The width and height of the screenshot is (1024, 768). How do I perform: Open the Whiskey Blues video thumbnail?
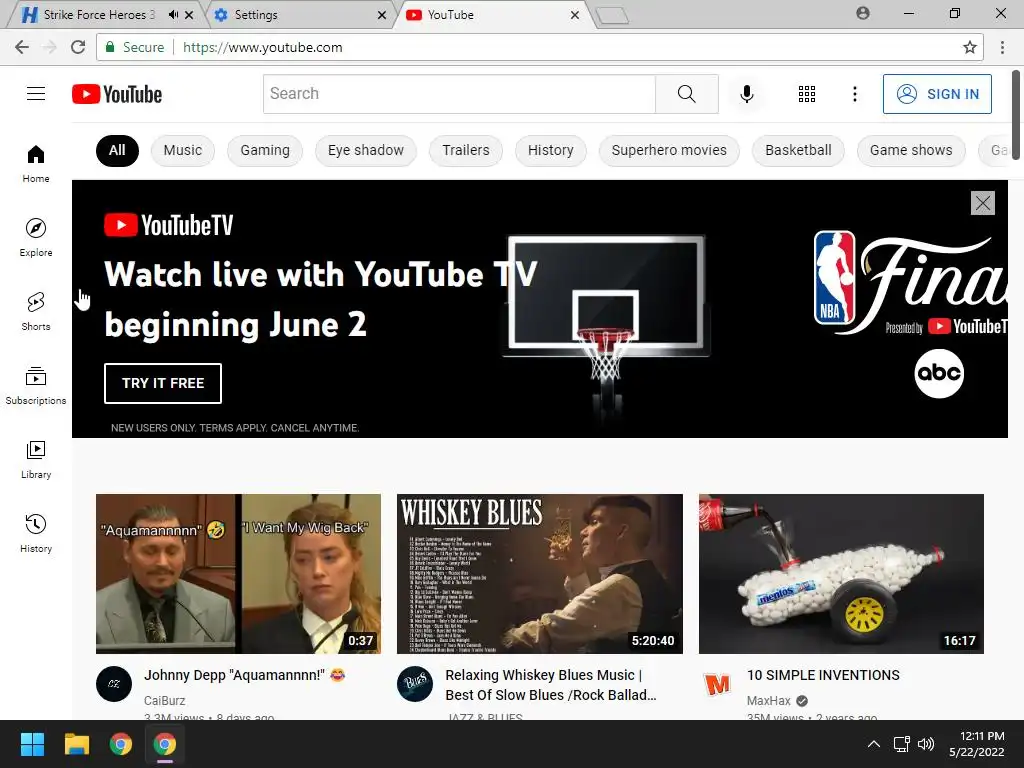(x=539, y=573)
